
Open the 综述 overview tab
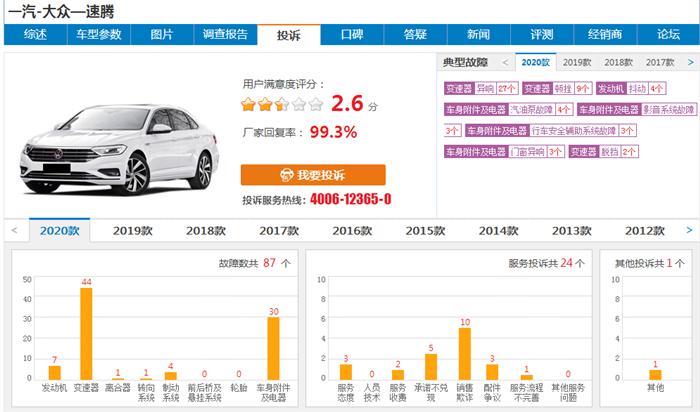(x=35, y=34)
